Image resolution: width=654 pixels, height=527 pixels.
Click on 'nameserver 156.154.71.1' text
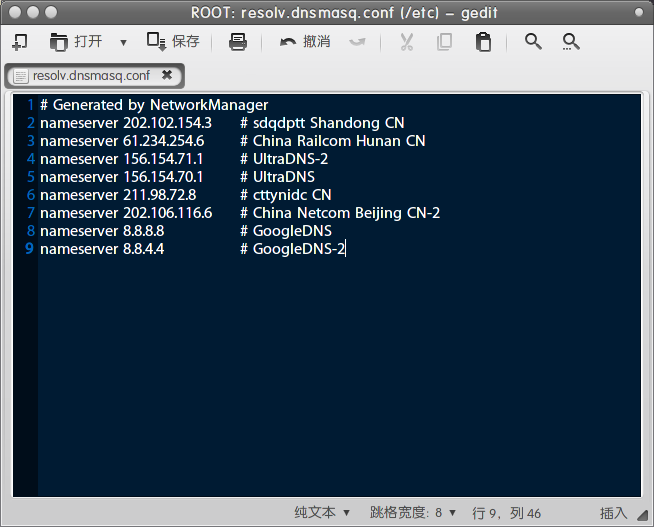(121, 159)
